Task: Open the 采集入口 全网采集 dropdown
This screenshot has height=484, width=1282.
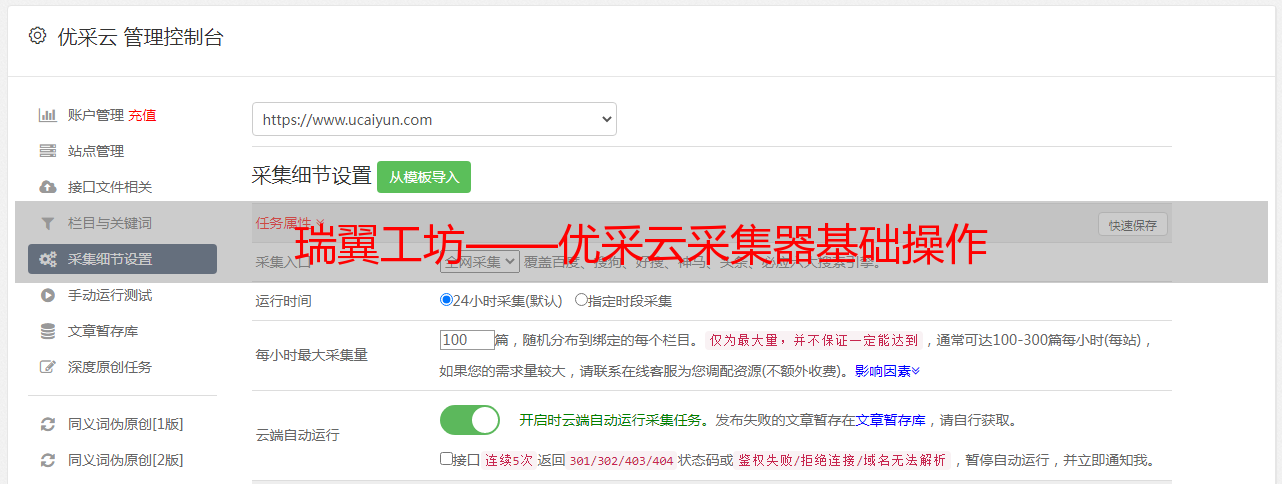Action: click(x=480, y=261)
